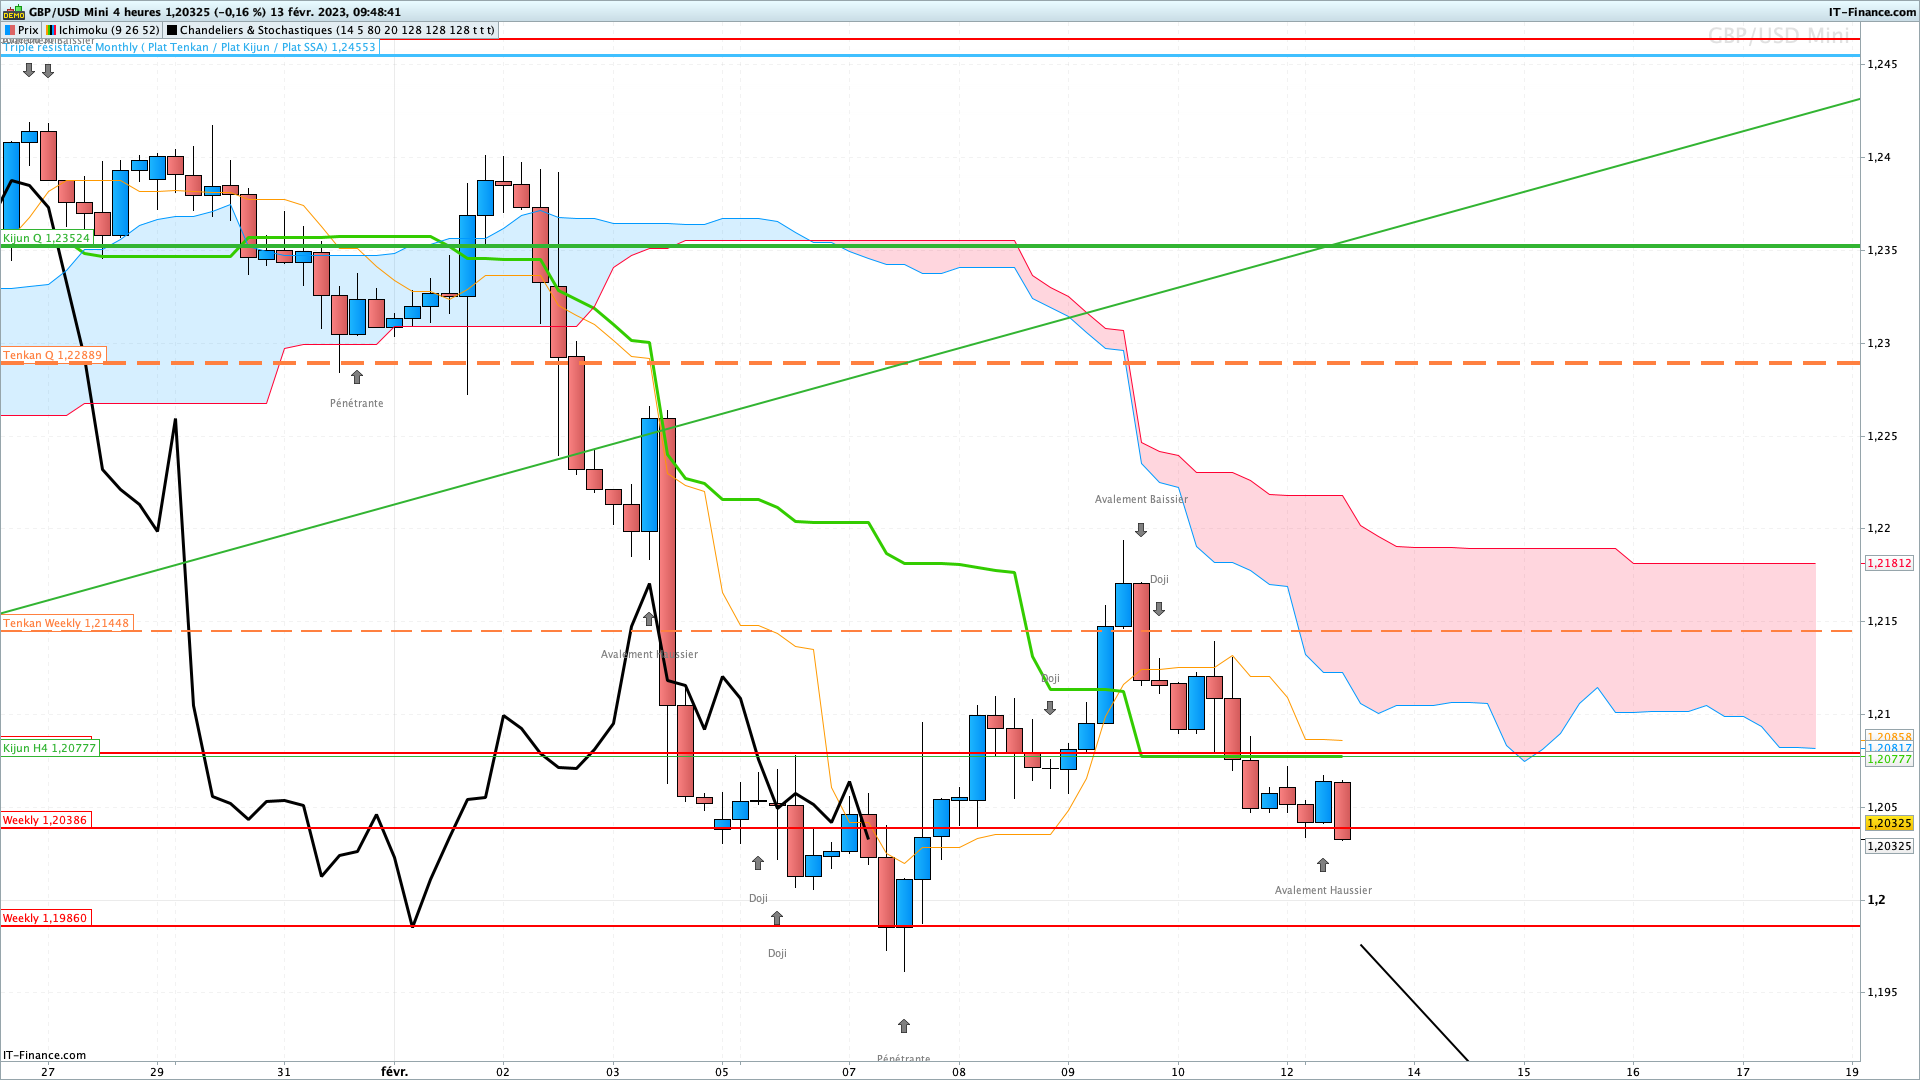
Task: Click the up arrow above Pénétrante near 31
Action: coord(357,377)
